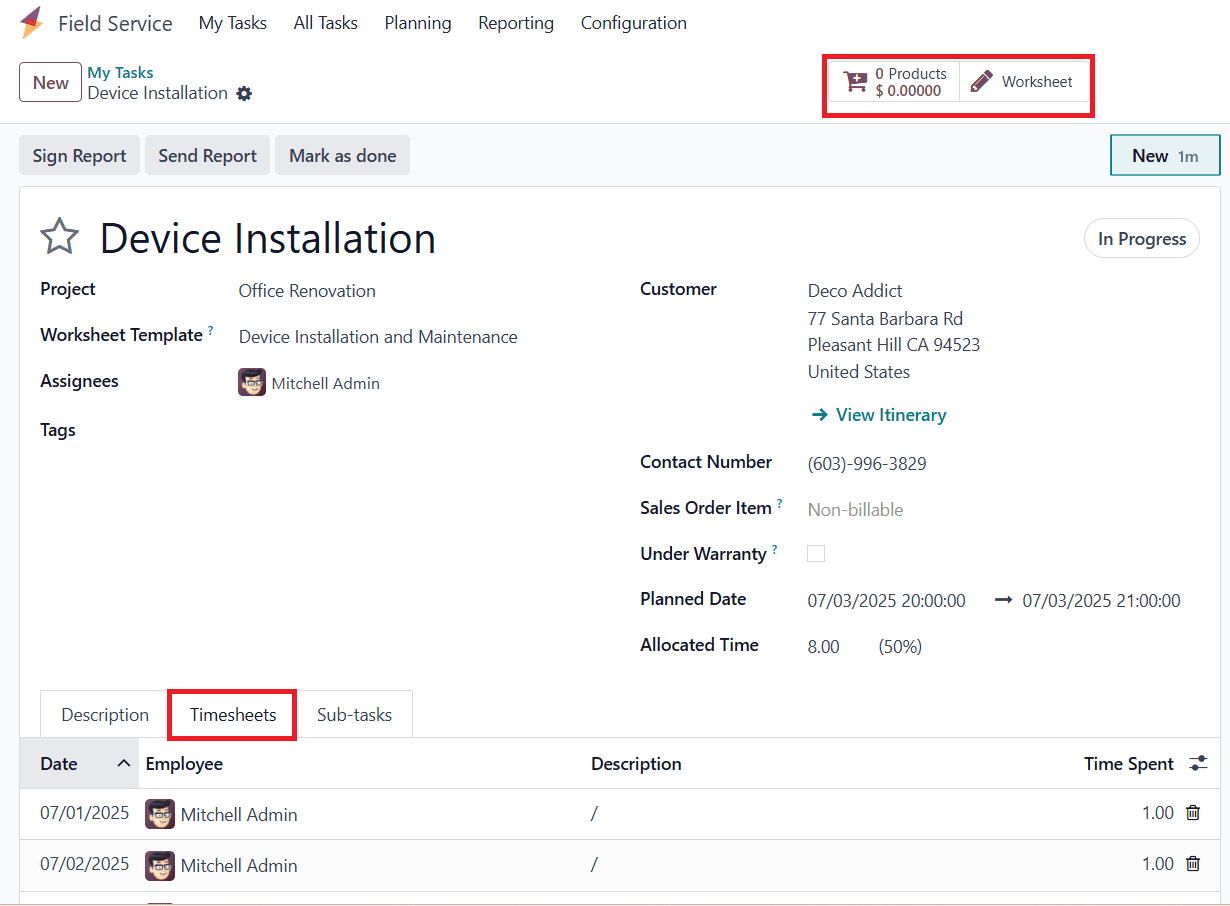Click the date cell 07/02/2025
The image size is (1230, 906).
85,864
